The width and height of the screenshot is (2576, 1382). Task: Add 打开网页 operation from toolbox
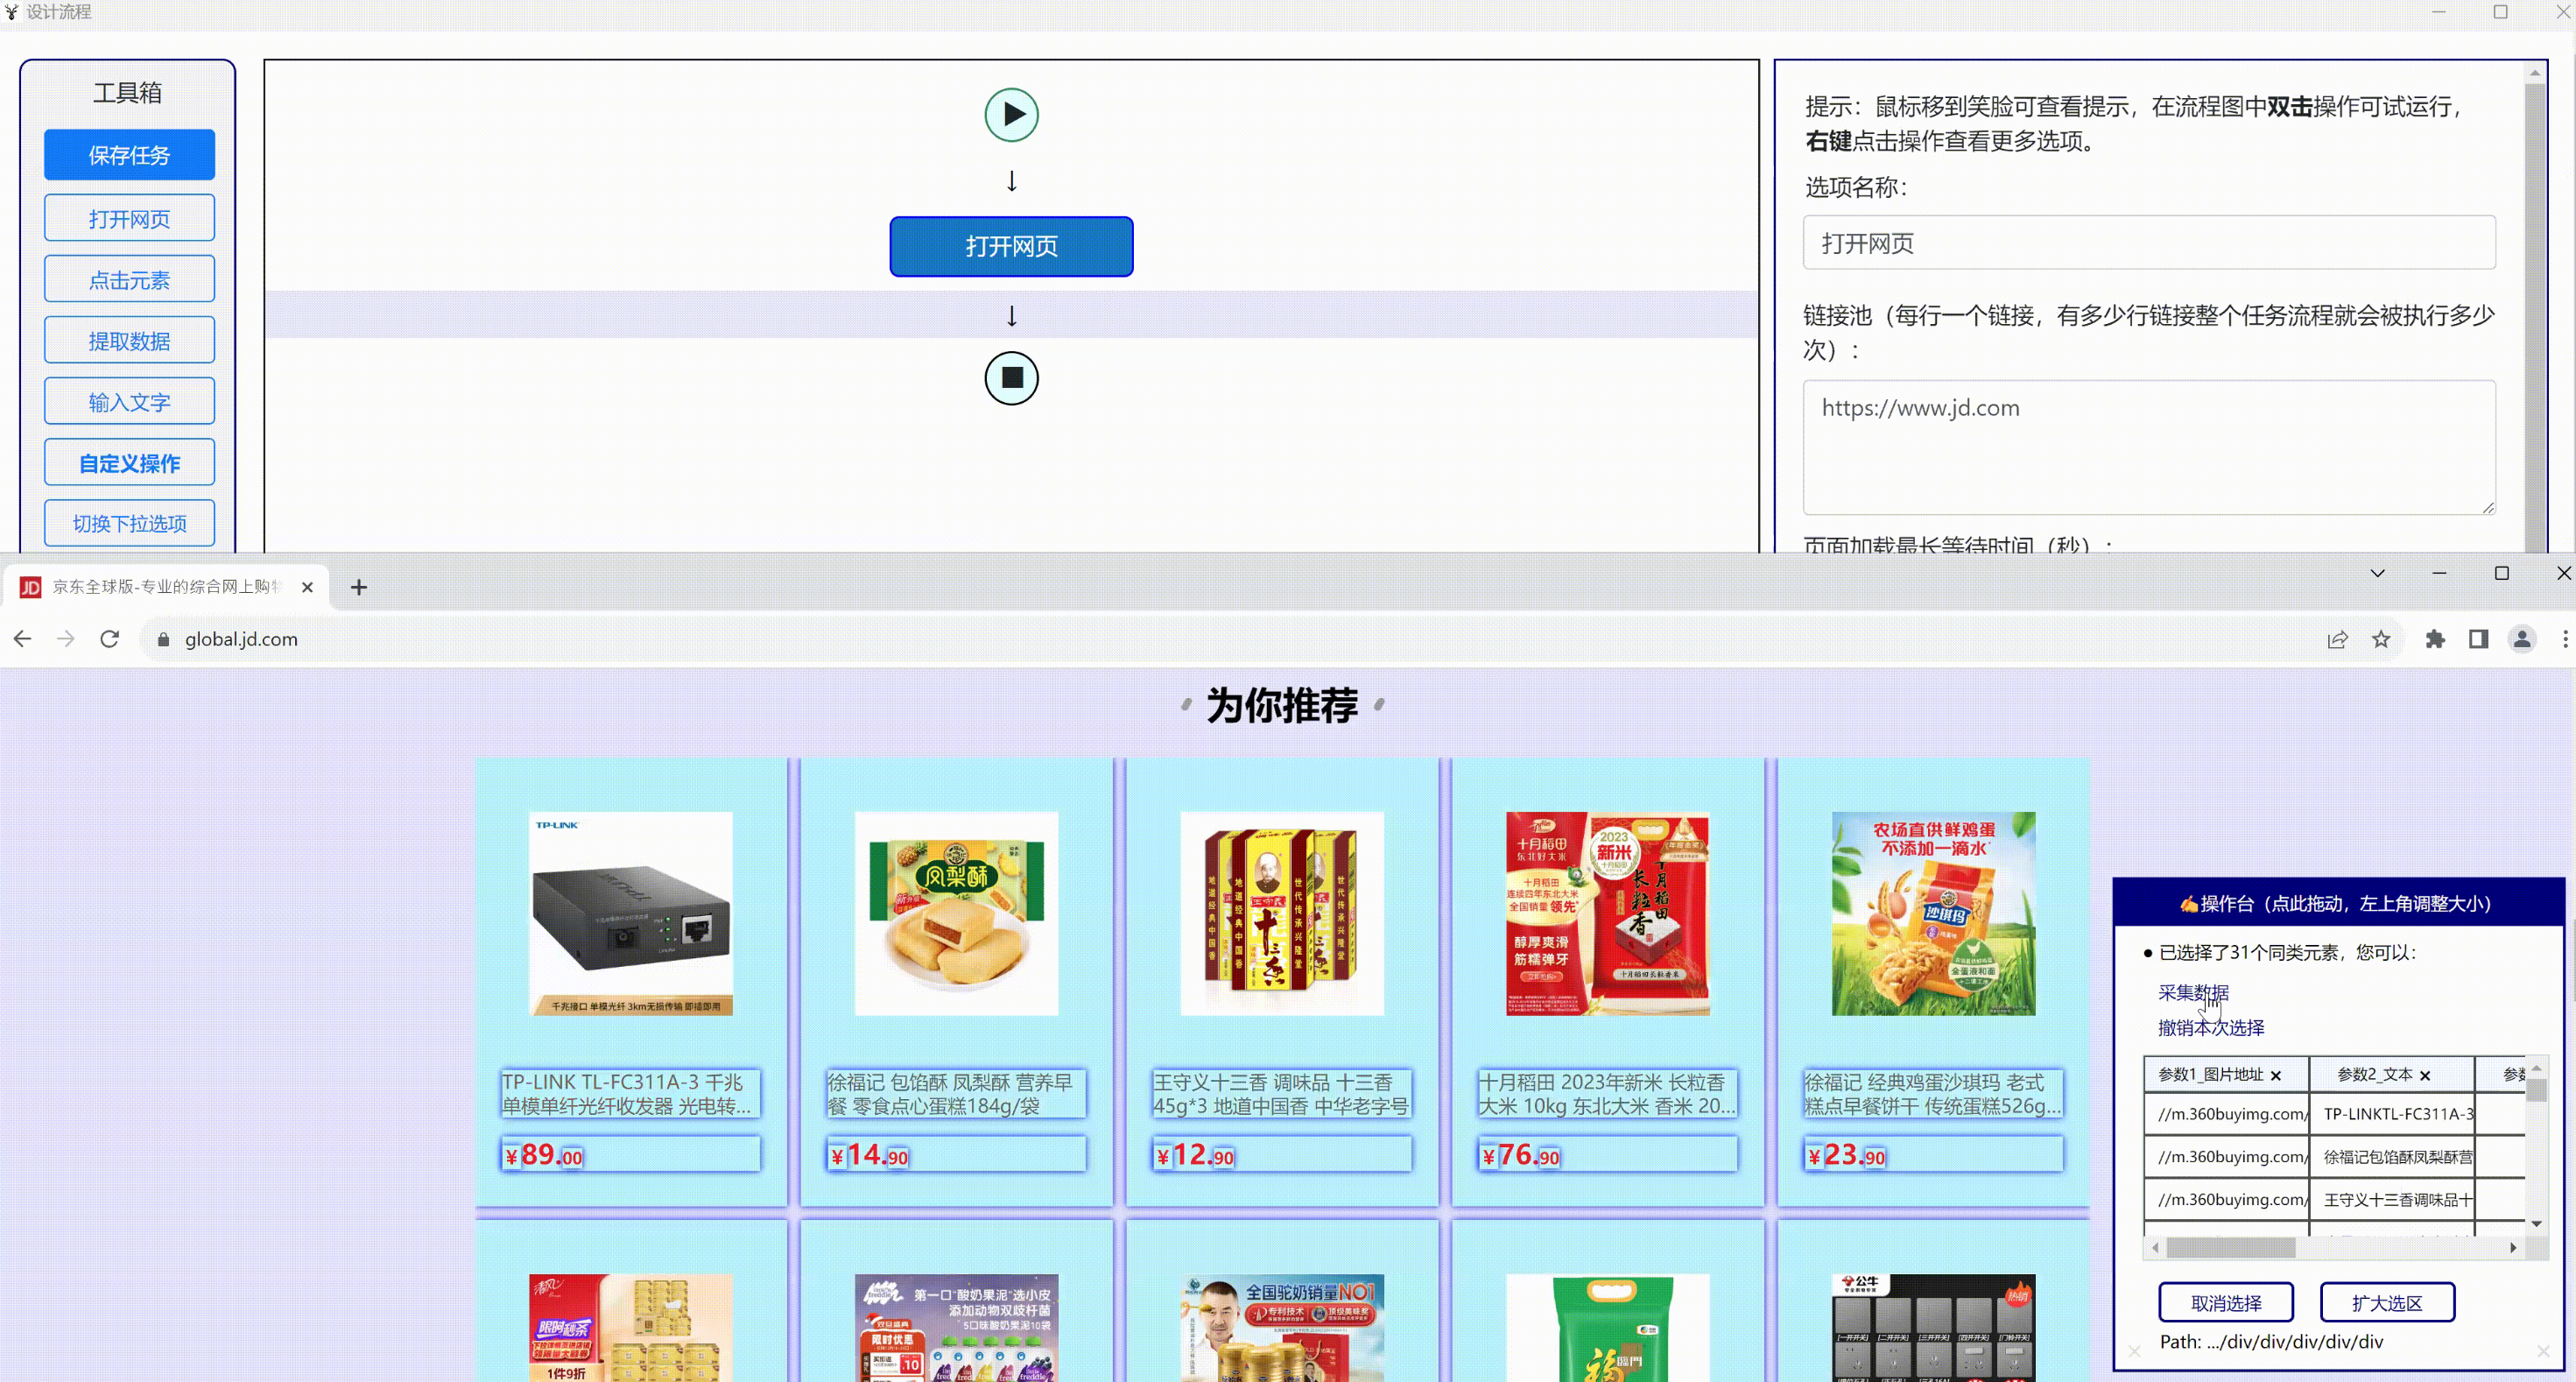[x=129, y=218]
